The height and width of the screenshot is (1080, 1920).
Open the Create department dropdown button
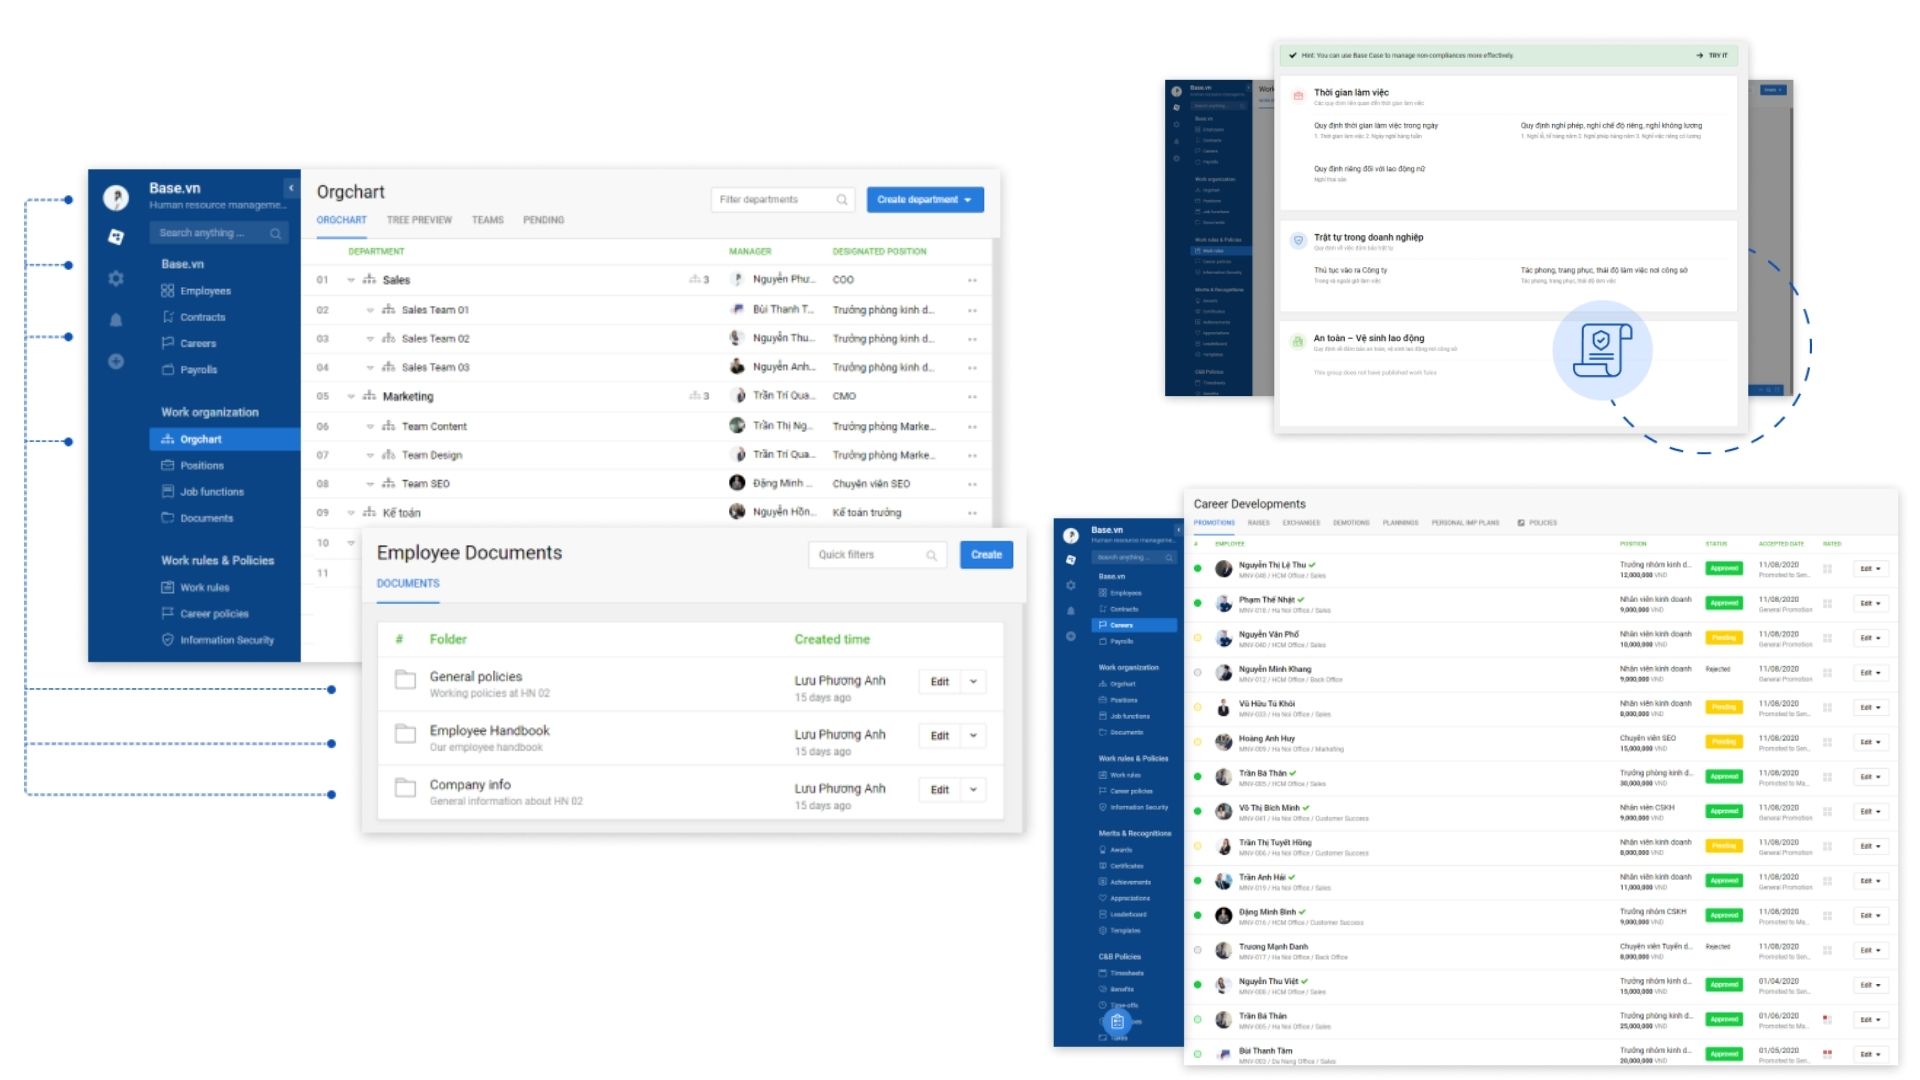point(925,200)
